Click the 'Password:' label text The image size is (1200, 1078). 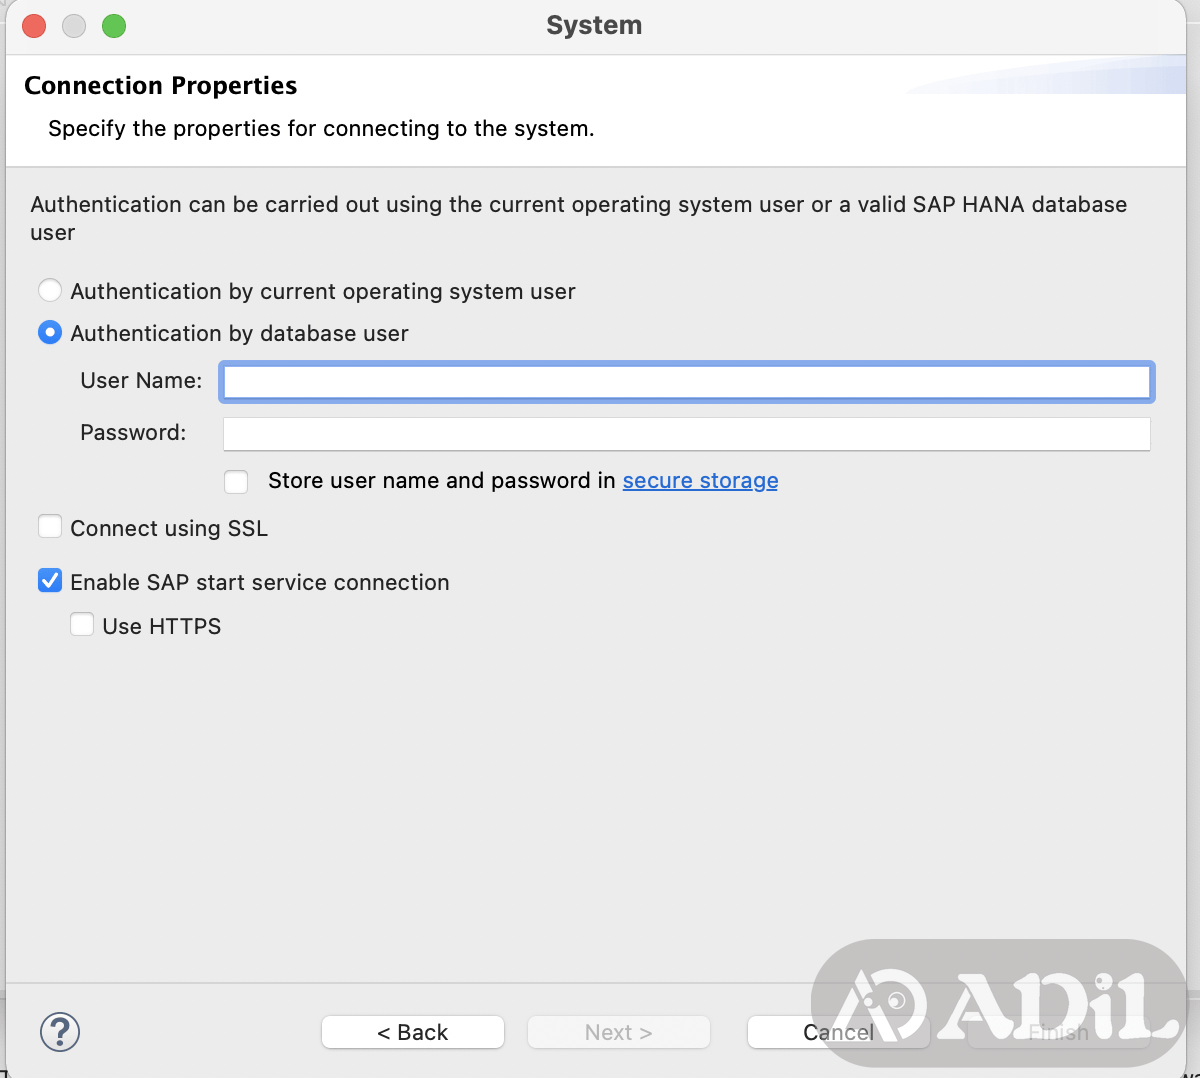coord(133,433)
